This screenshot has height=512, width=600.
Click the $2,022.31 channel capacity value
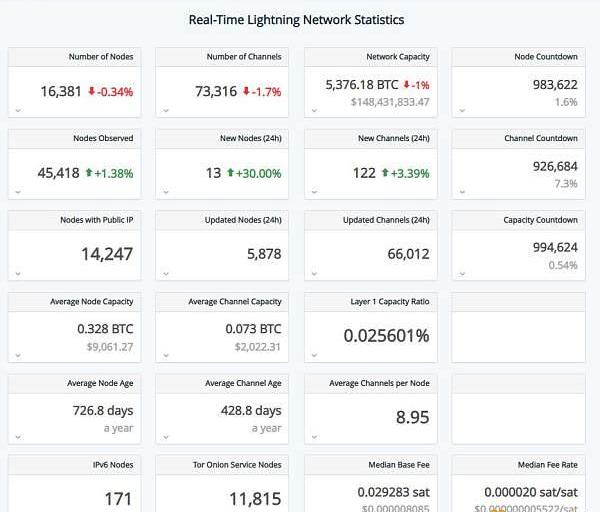pos(258,347)
